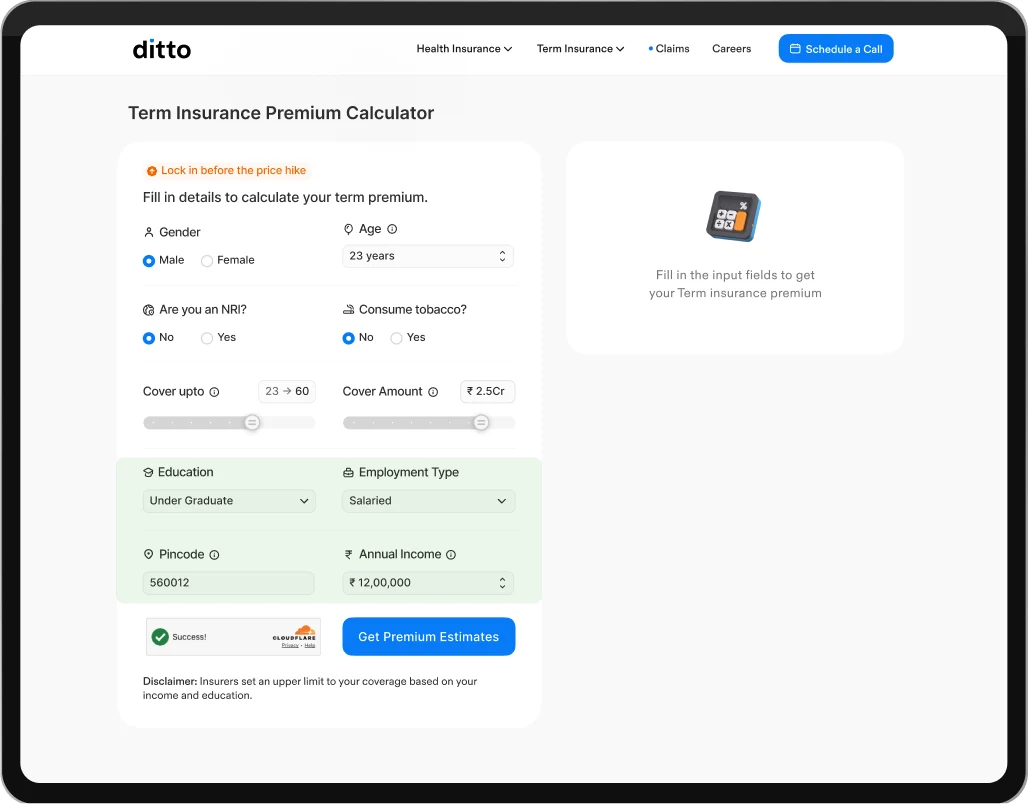Screen dimensions: 1028x804
Task: Click the Age info icon
Action: click(392, 229)
